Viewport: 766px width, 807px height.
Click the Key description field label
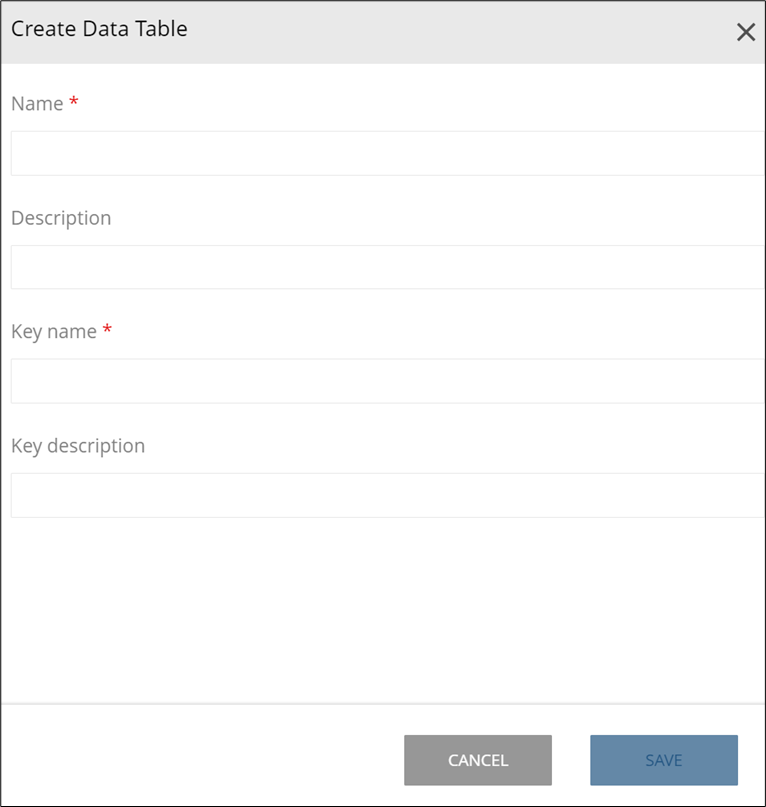point(78,445)
